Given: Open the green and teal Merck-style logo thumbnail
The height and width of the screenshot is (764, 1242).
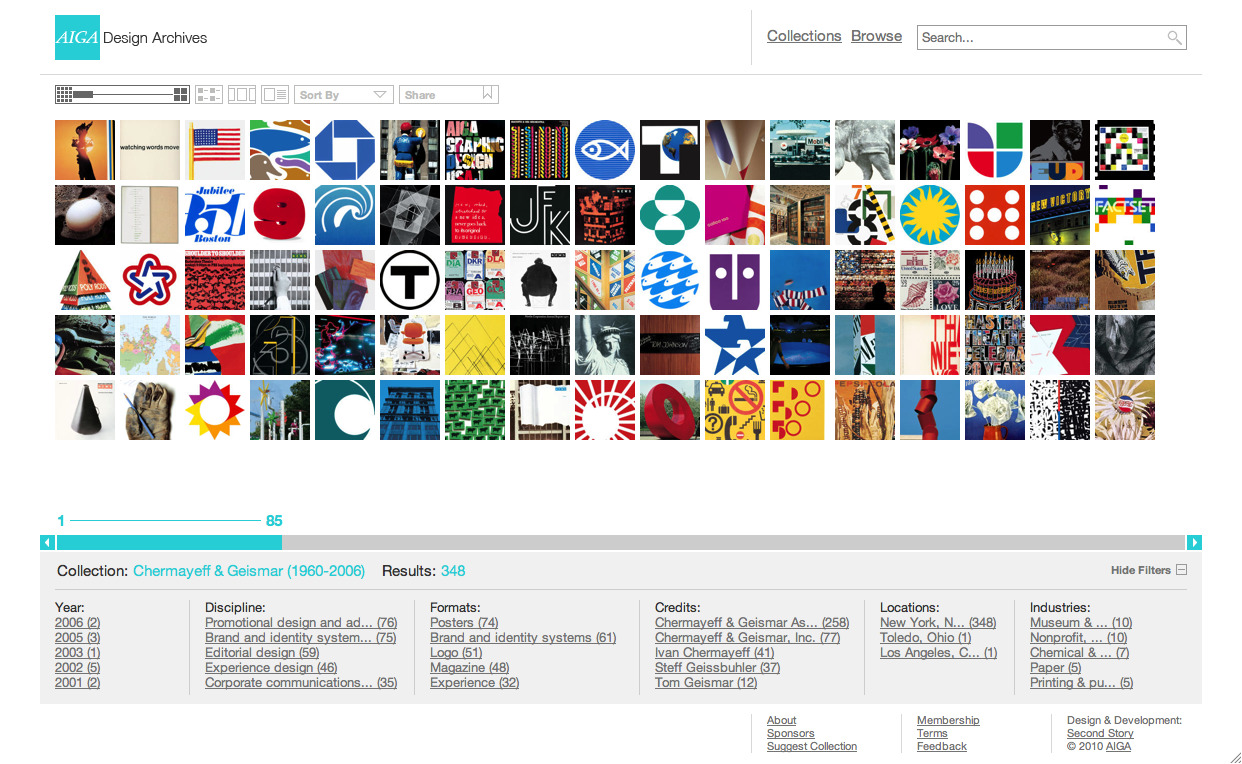Looking at the screenshot, I should (x=670, y=215).
